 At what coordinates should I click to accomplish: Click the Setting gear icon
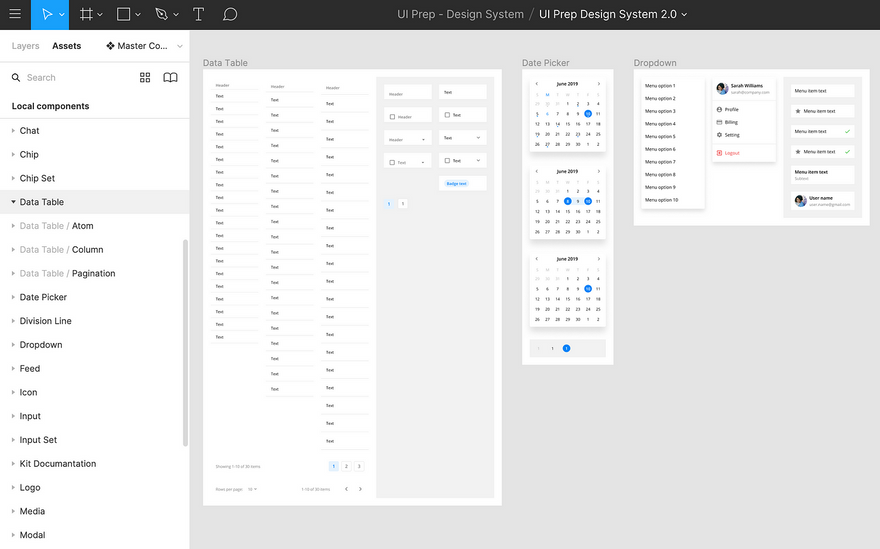pos(719,135)
